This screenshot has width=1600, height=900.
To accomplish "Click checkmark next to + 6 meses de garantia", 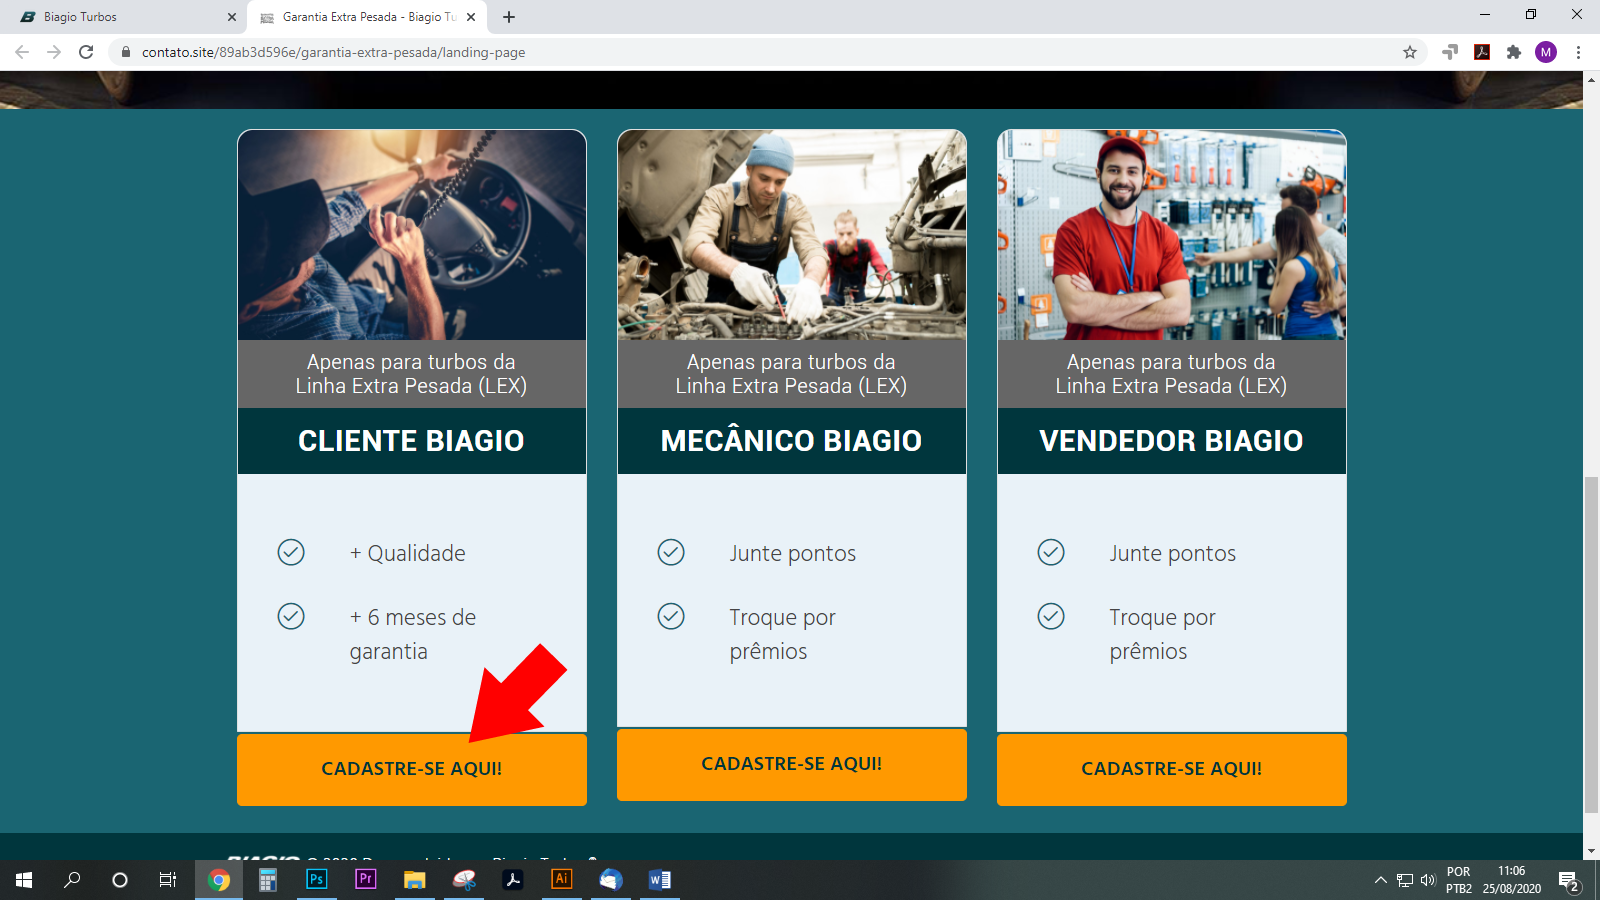I will click(x=291, y=616).
